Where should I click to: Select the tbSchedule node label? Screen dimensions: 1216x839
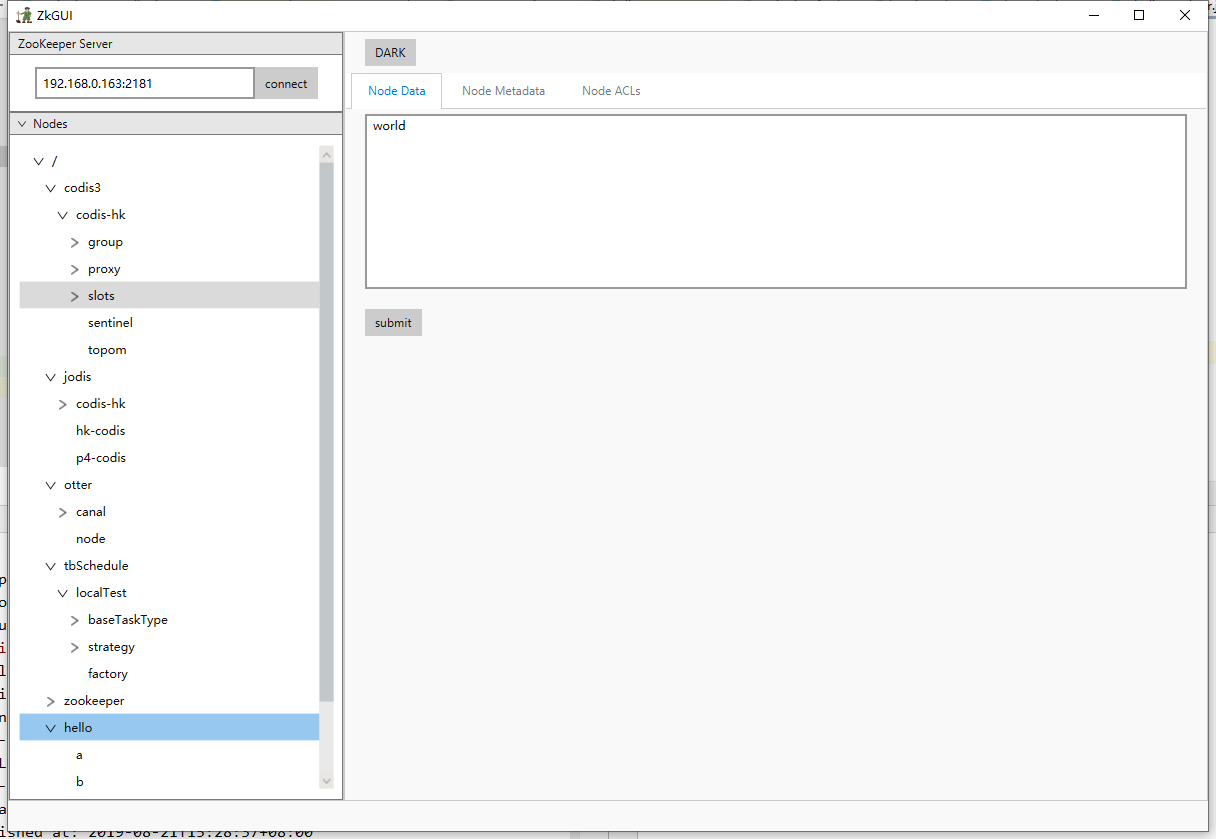tap(96, 566)
